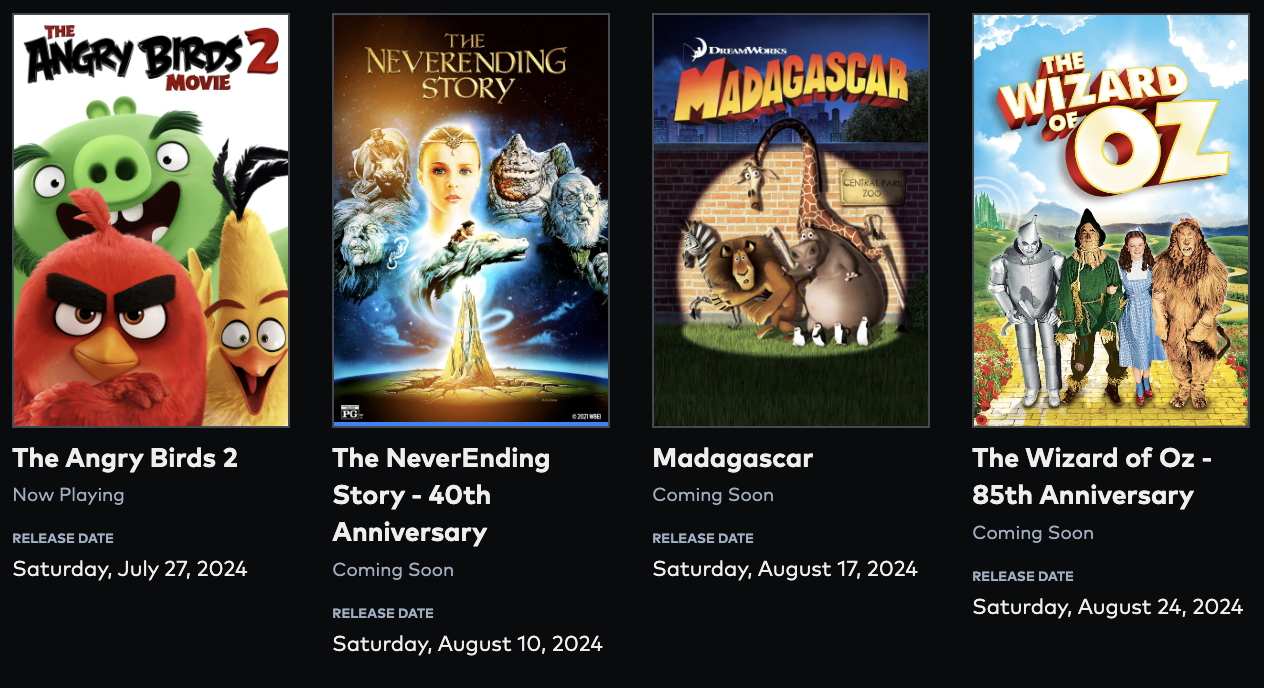This screenshot has height=688, width=1264.
Task: Click the date Saturday, August 10, 2024
Action: [468, 644]
